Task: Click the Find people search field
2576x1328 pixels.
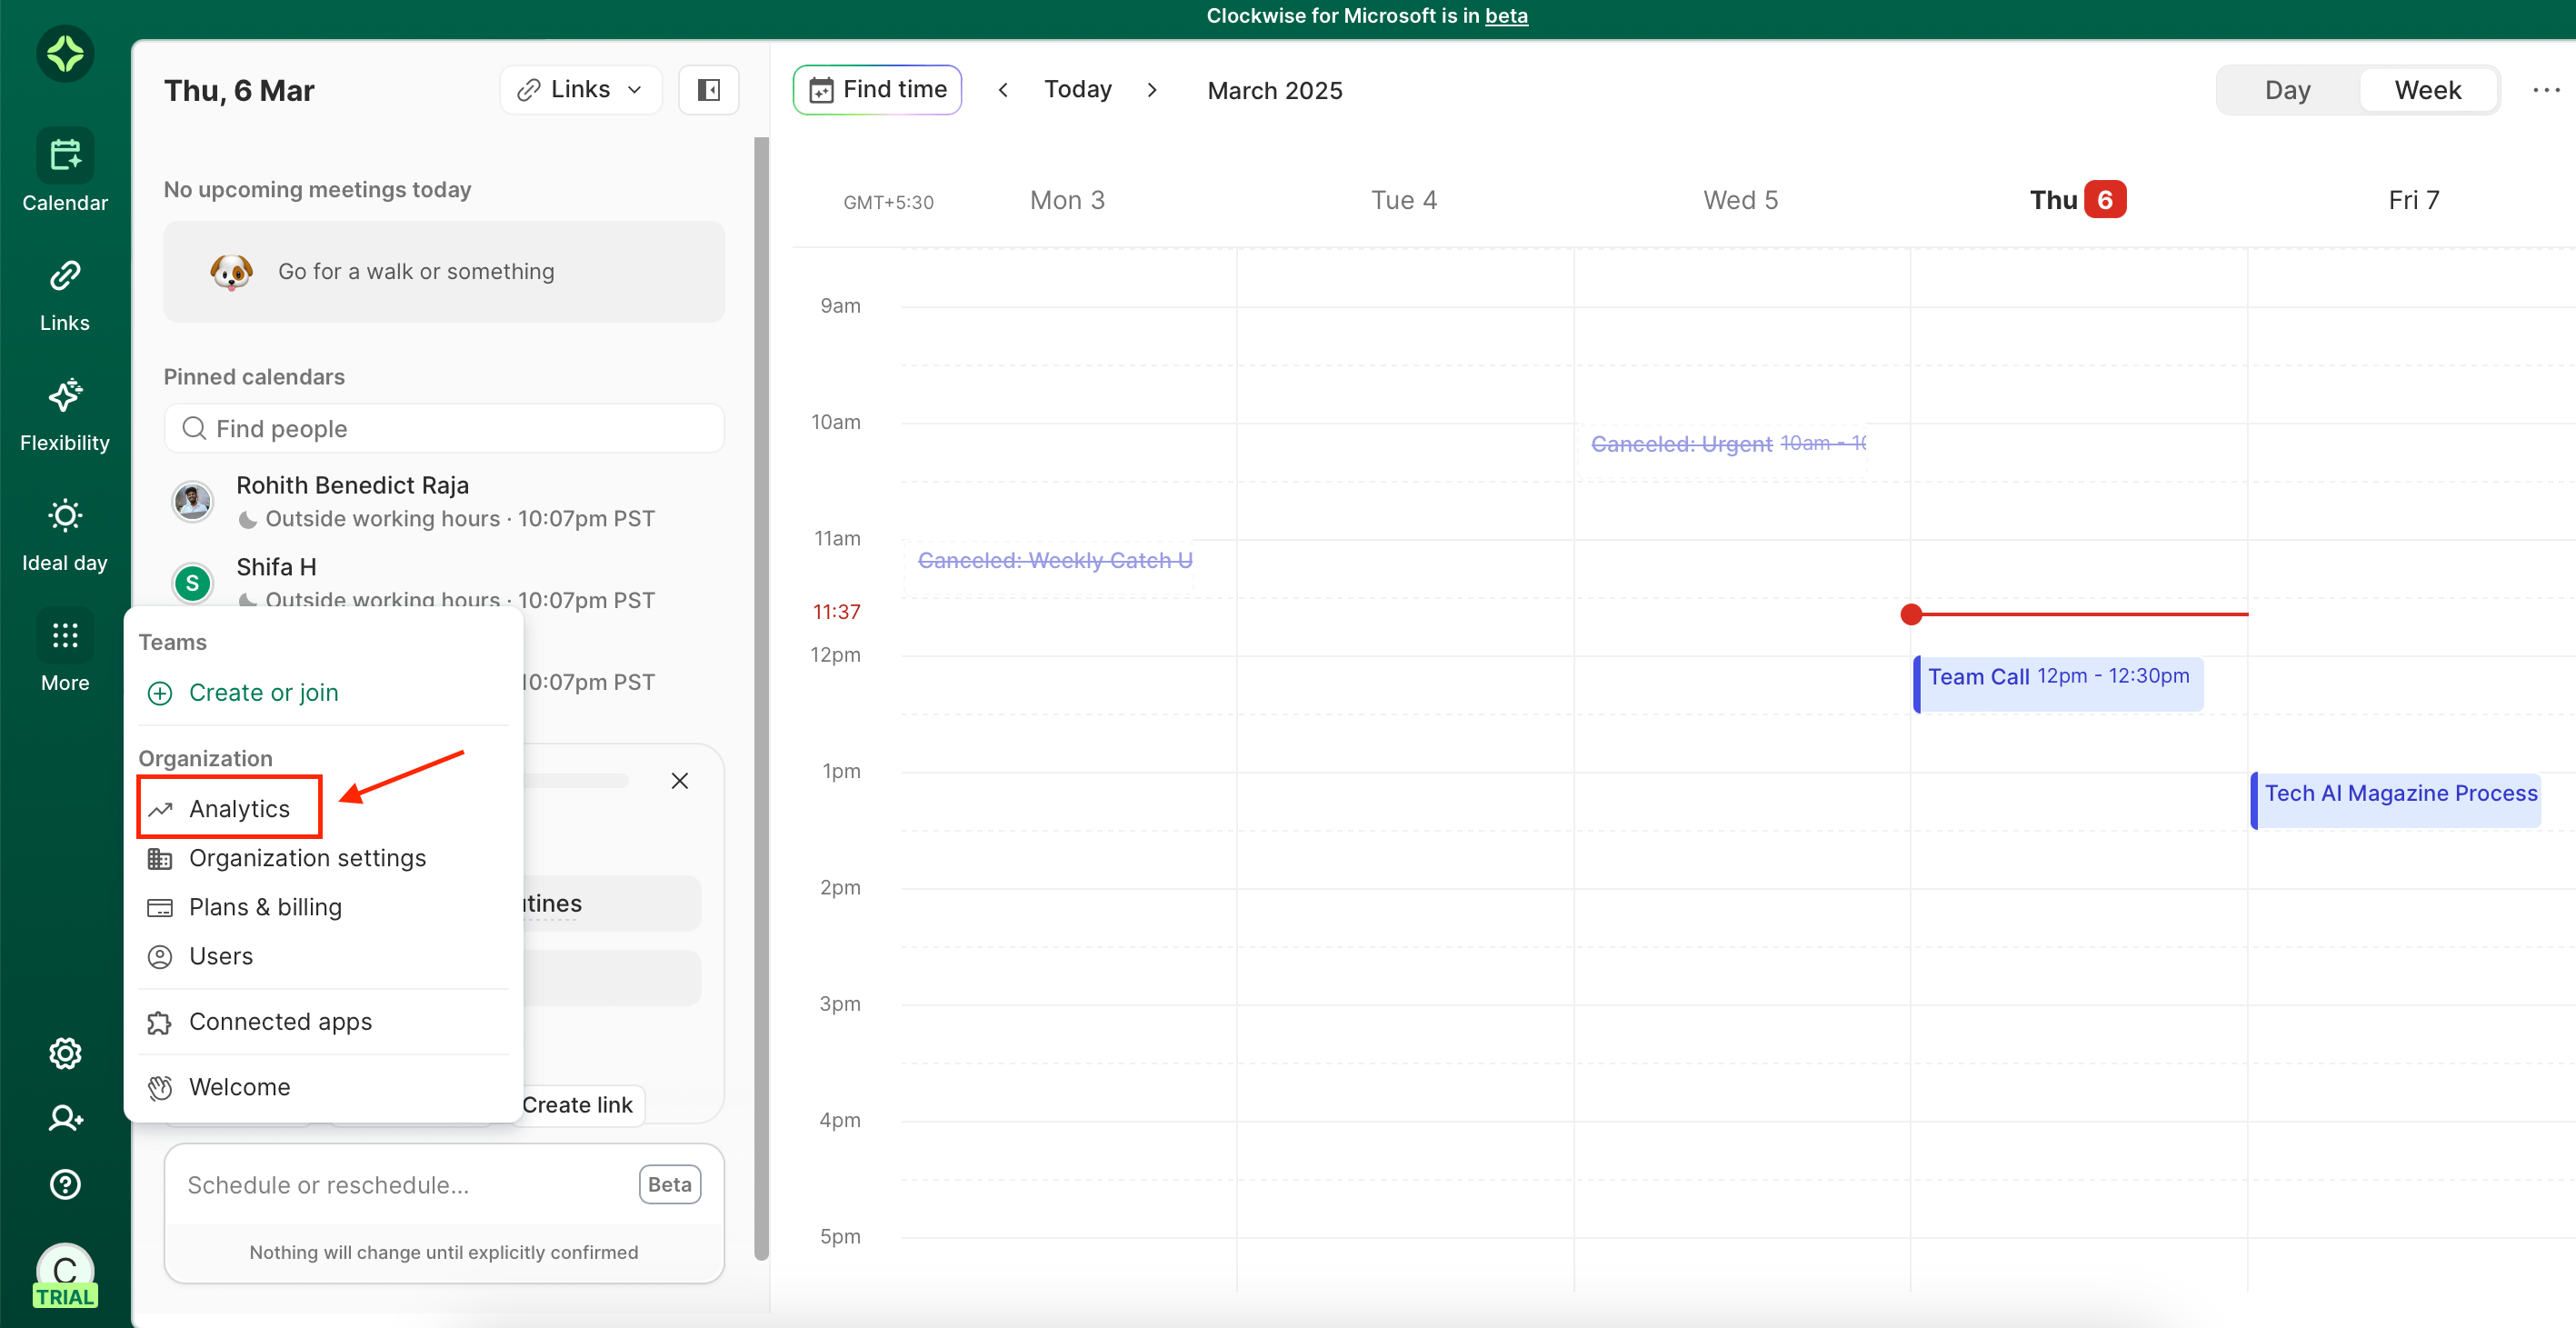Action: (x=444, y=429)
